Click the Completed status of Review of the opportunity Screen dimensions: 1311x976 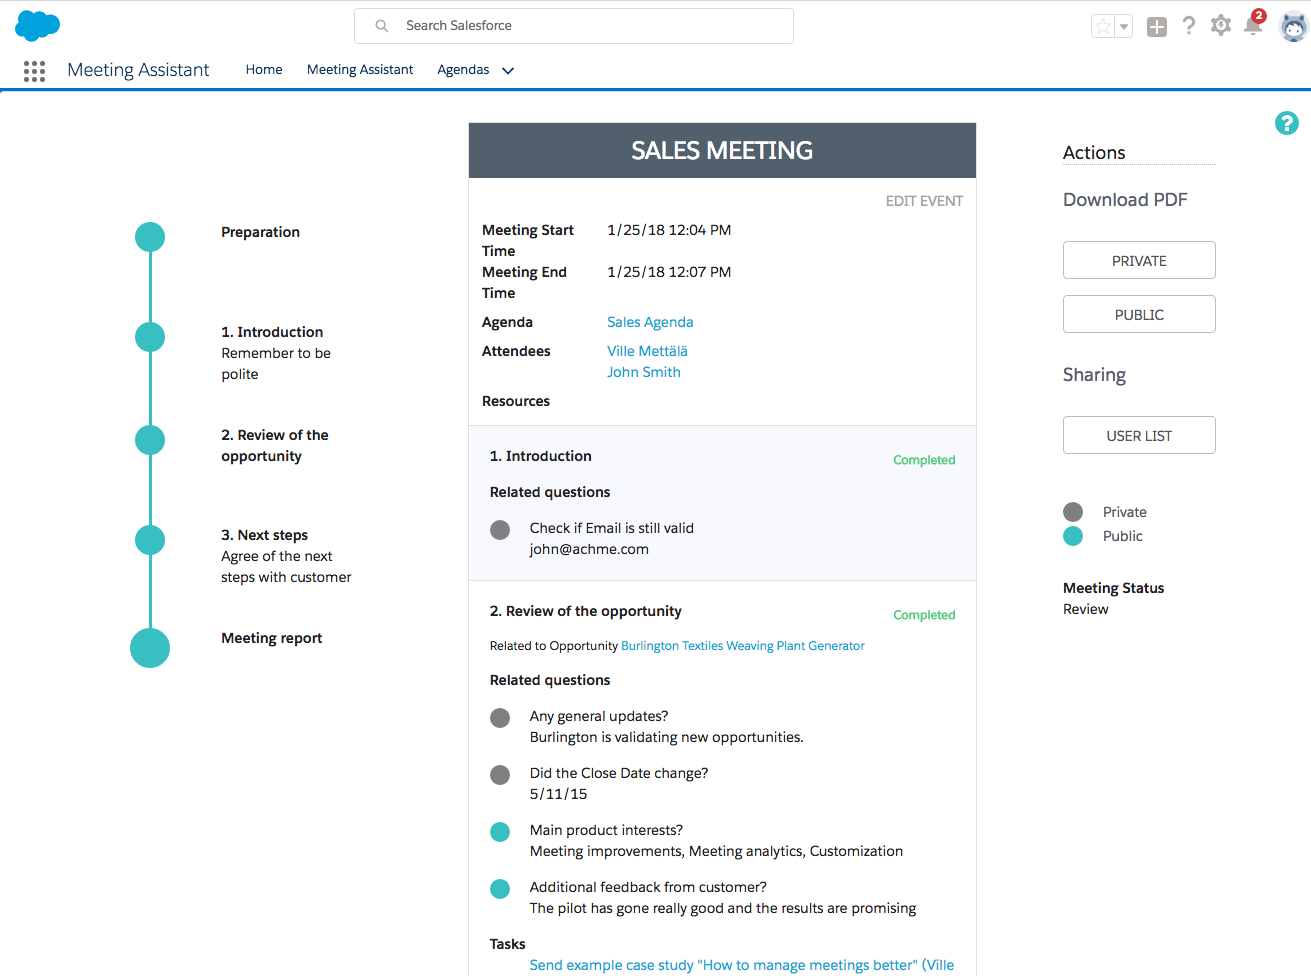point(924,615)
